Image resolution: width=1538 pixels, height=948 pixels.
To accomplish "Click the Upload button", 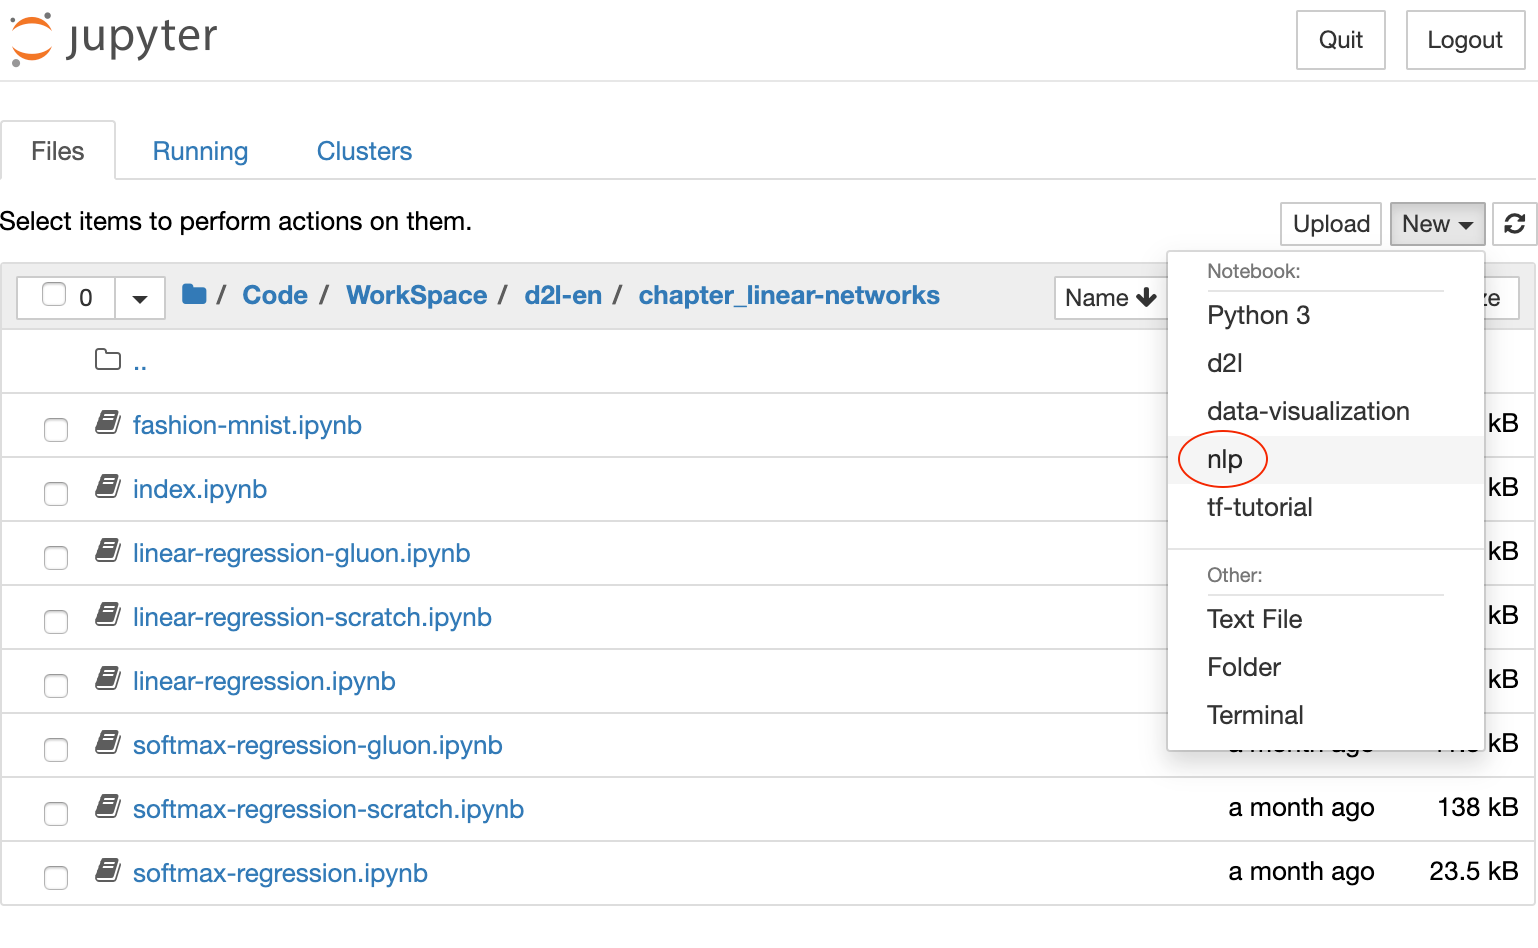I will click(1330, 223).
